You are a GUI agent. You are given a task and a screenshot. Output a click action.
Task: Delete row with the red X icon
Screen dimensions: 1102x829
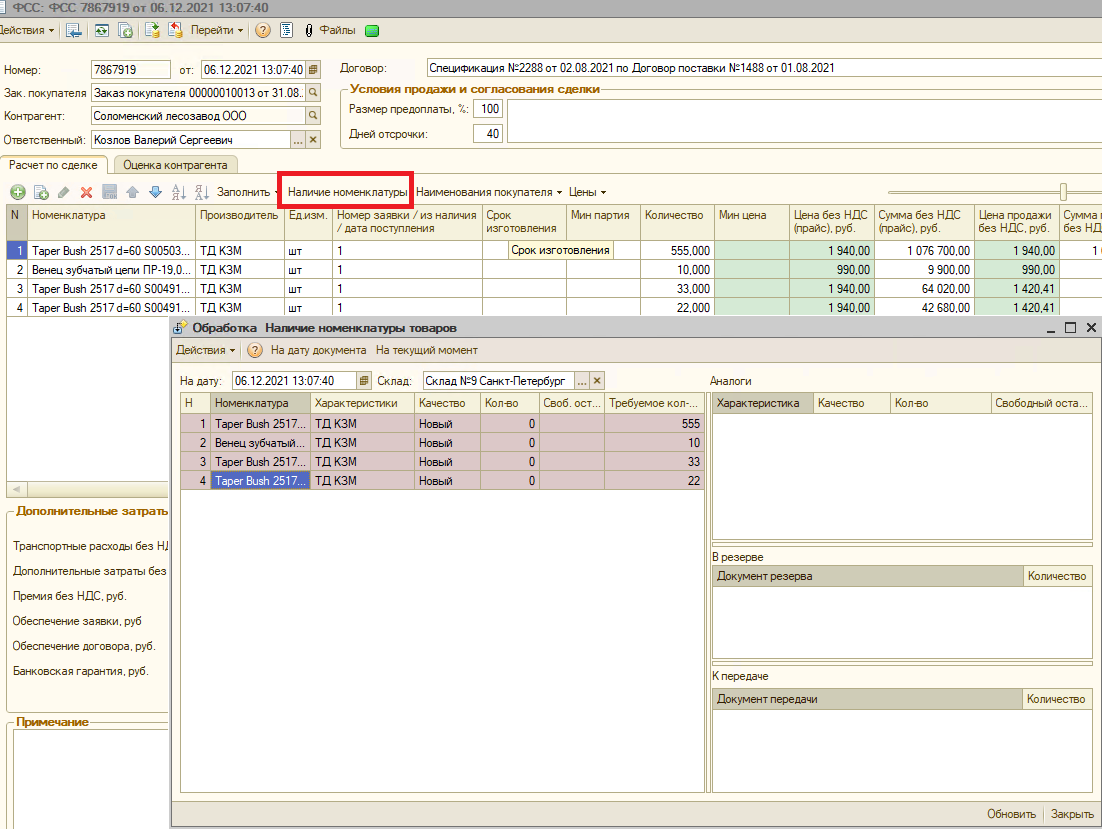86,192
